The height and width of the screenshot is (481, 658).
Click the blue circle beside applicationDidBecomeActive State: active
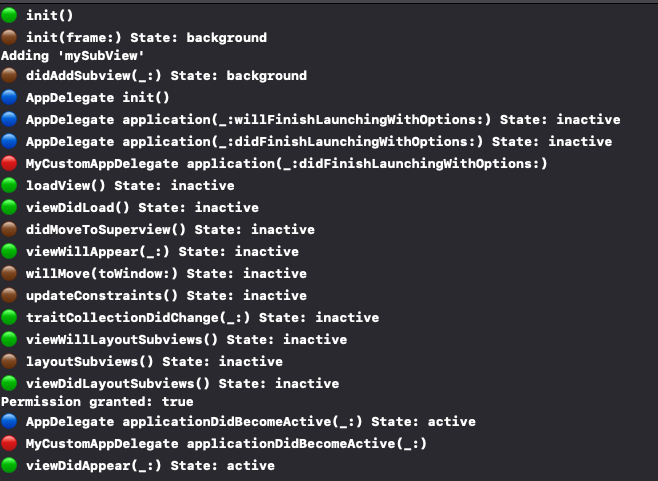point(9,421)
